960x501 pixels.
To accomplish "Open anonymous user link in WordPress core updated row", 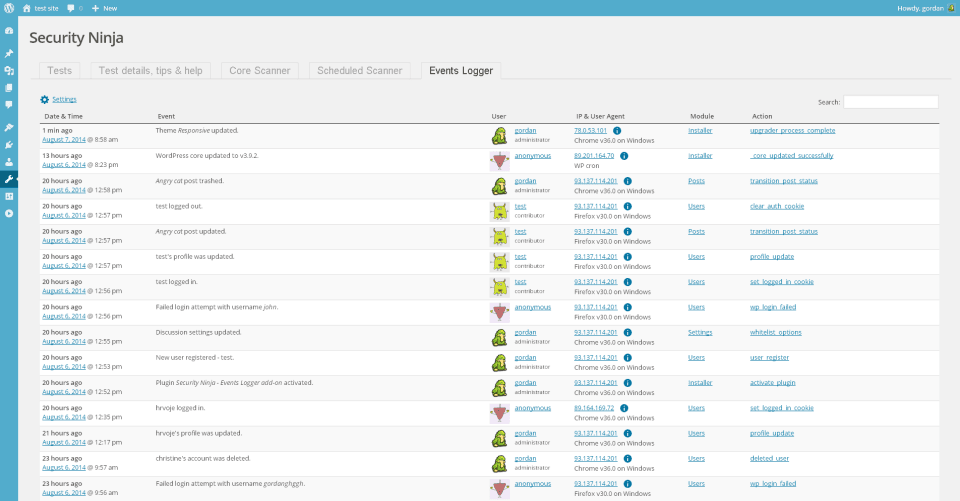I will (533, 156).
